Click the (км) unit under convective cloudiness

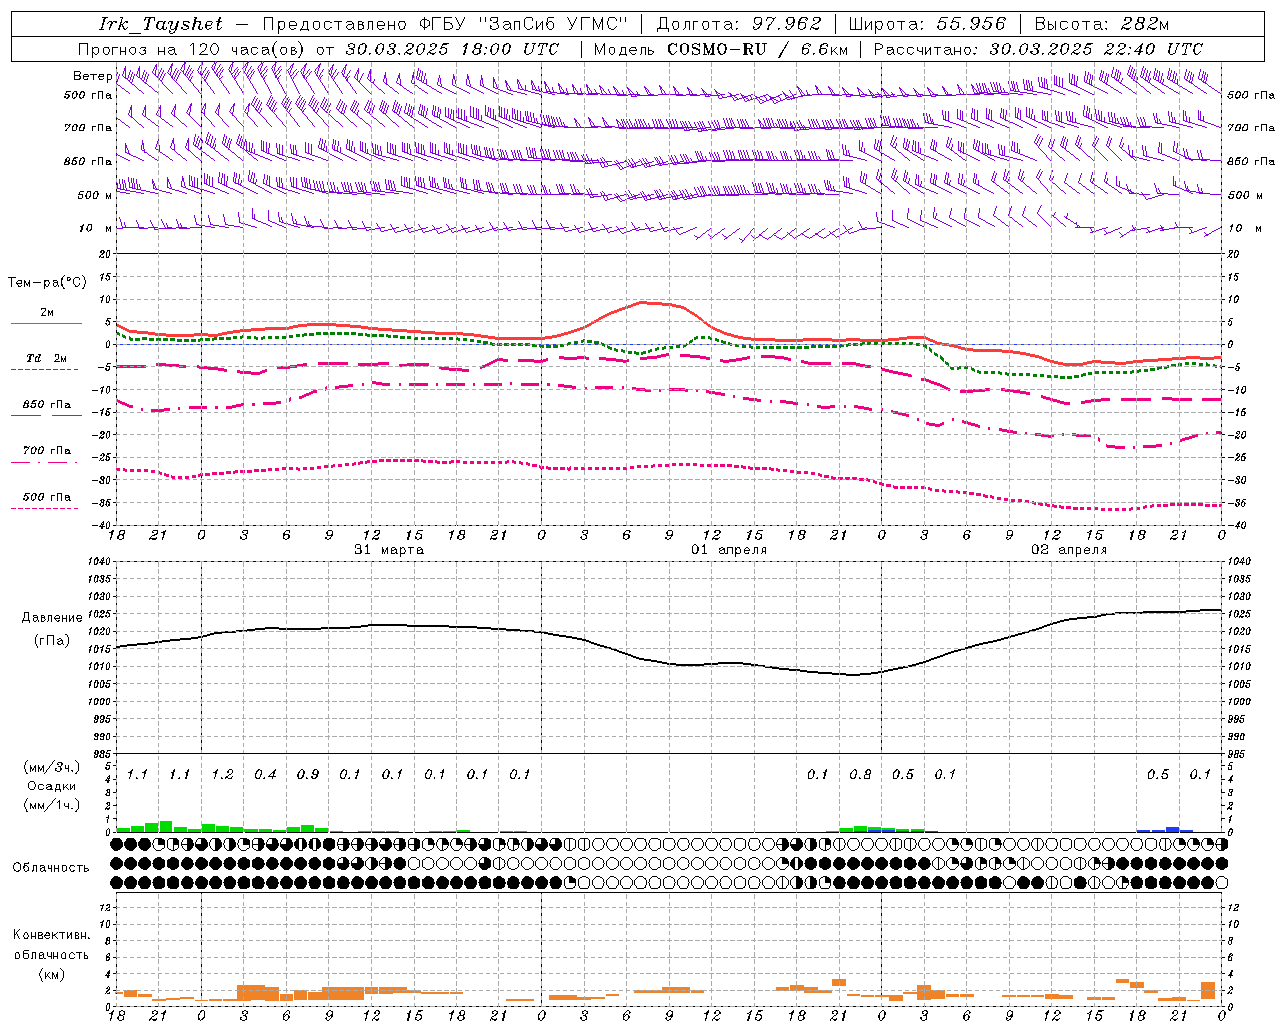click(51, 973)
